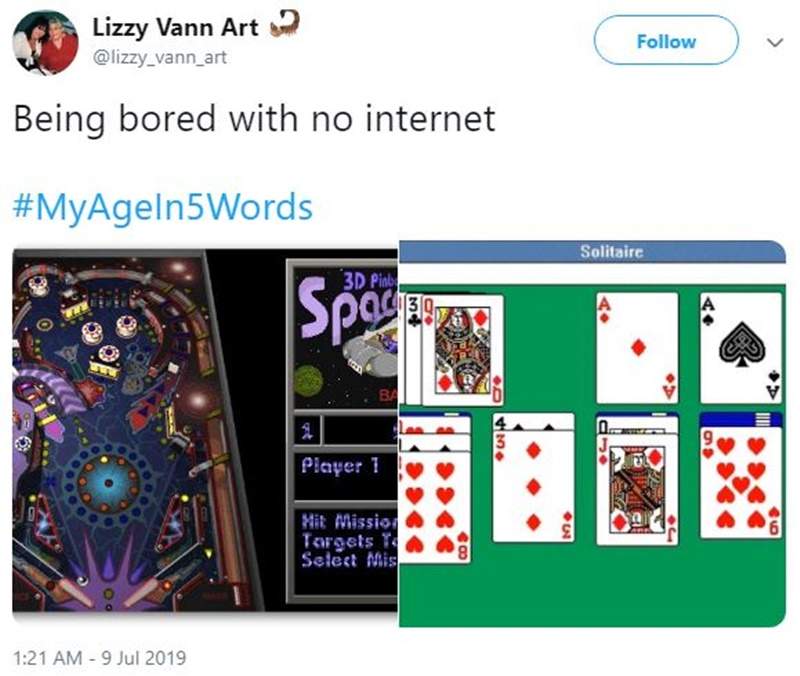This screenshot has width=800, height=676.
Task: Click the Three of Clubs card edge
Action: pyautogui.click(x=414, y=349)
